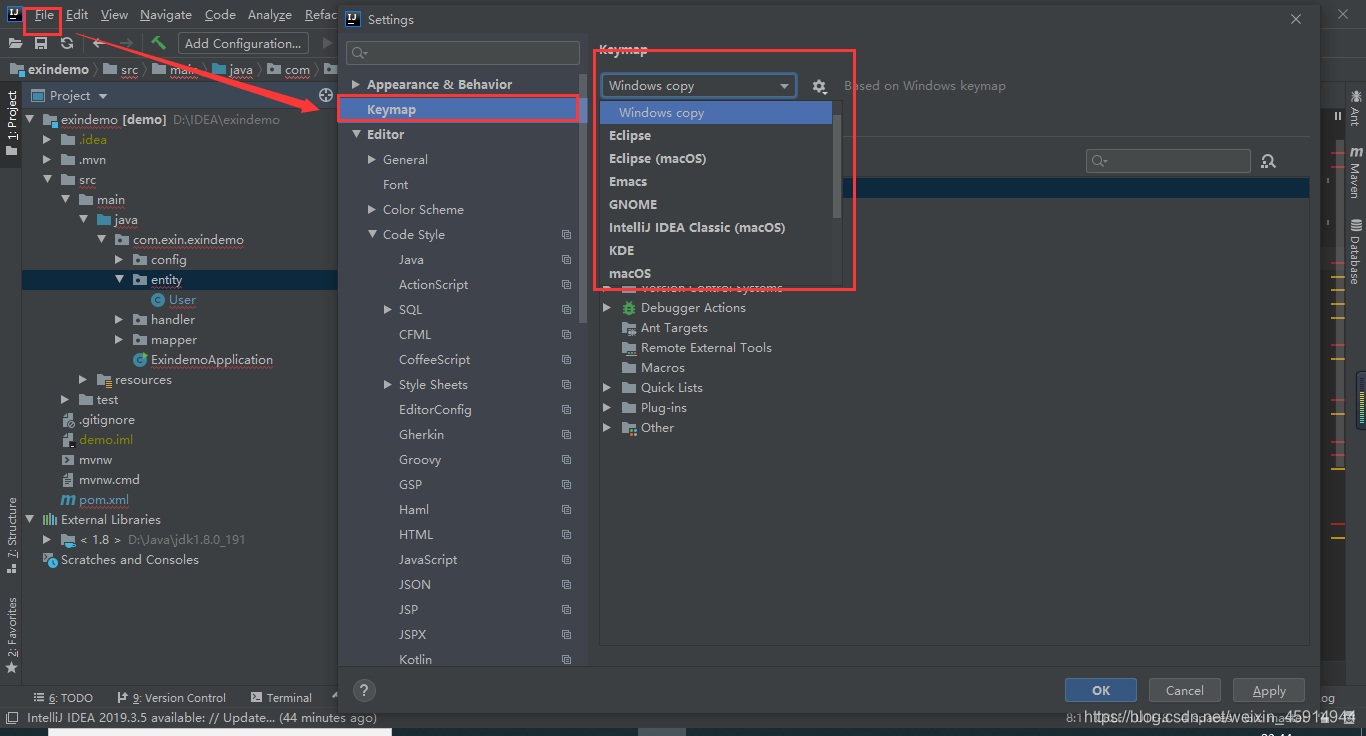
Task: Open the Edit menu
Action: 77,15
